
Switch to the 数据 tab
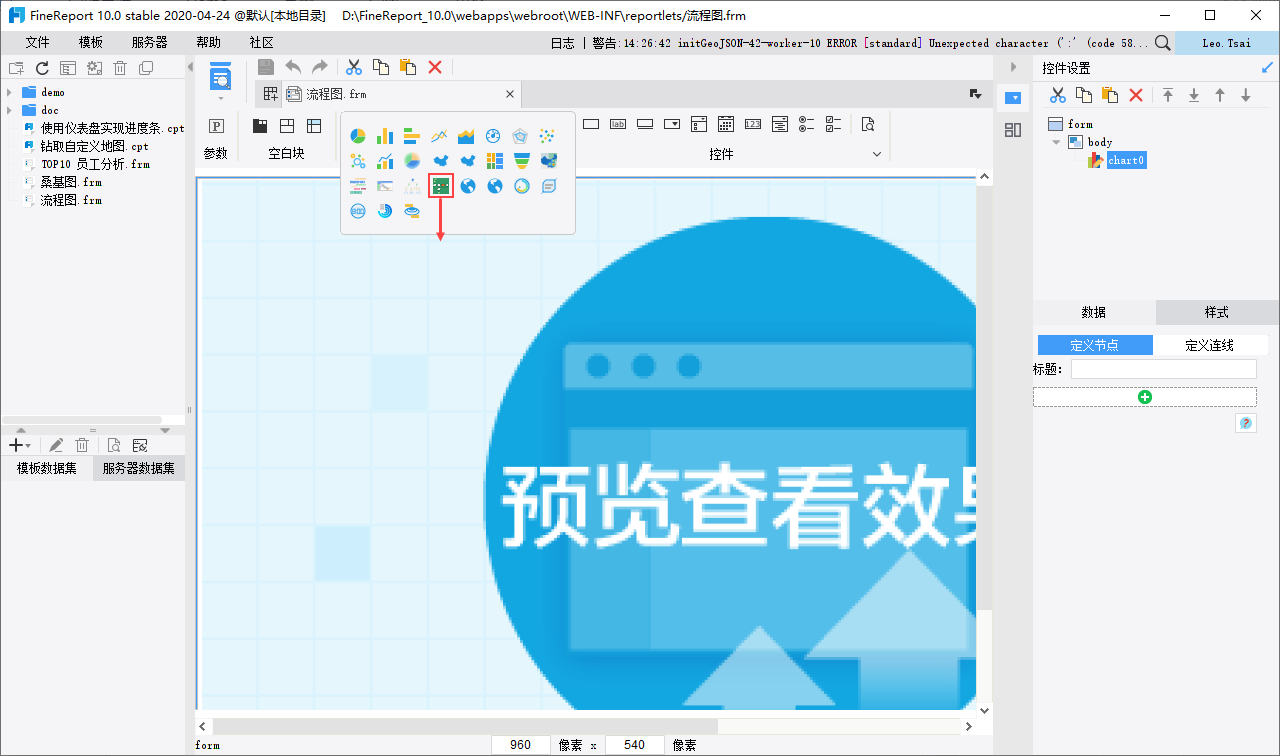[1094, 312]
